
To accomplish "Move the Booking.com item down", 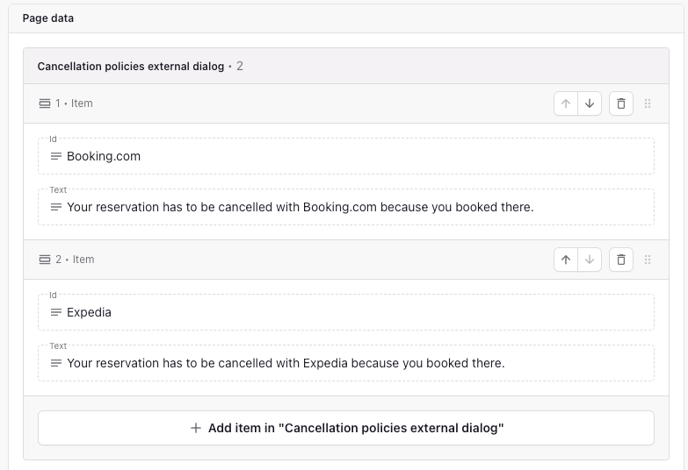I will click(590, 103).
